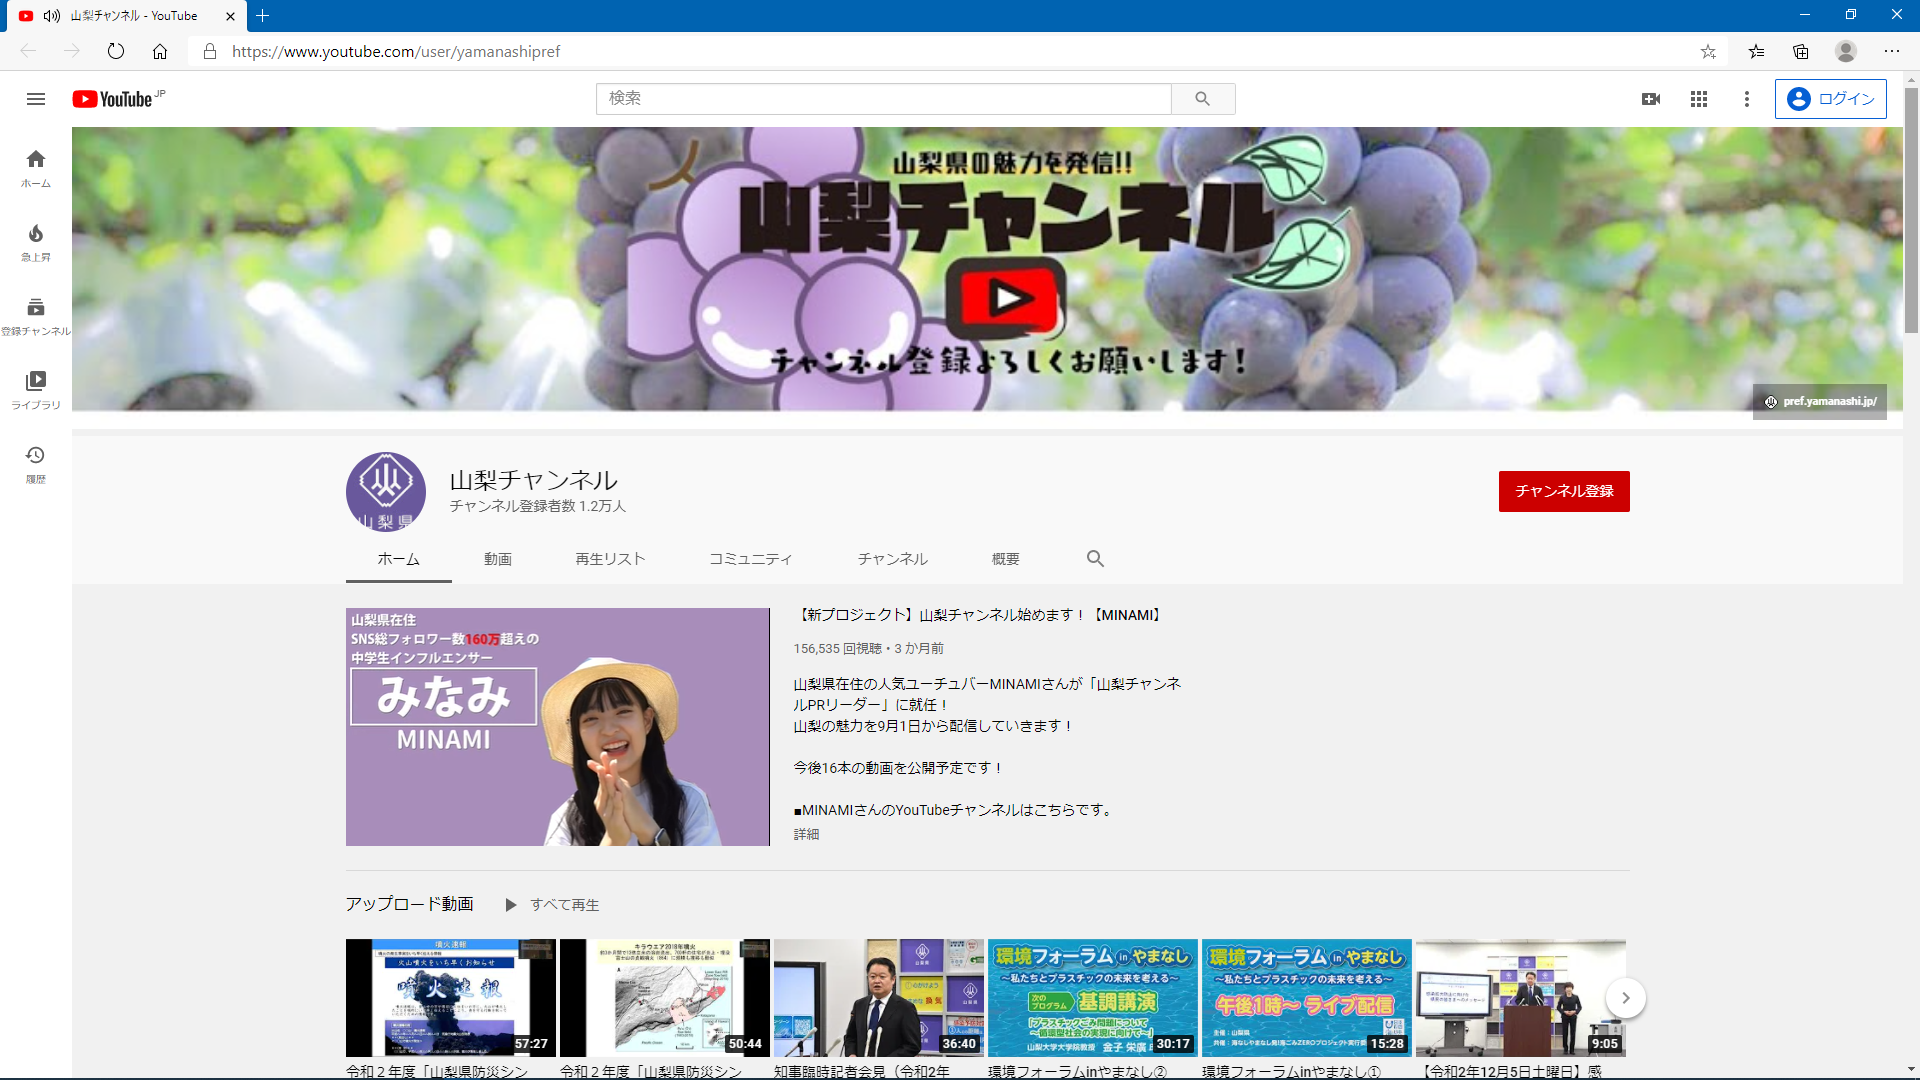
Task: Switch to the コミュニティ tab
Action: click(751, 559)
